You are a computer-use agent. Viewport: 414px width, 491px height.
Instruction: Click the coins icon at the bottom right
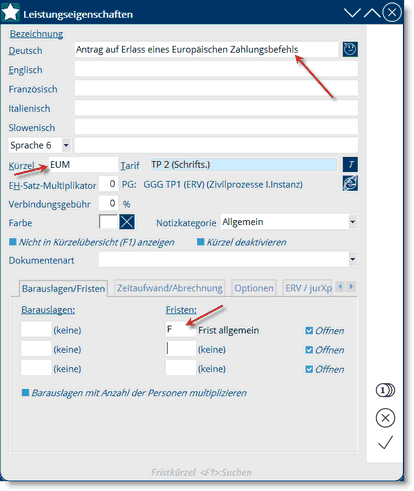point(385,390)
